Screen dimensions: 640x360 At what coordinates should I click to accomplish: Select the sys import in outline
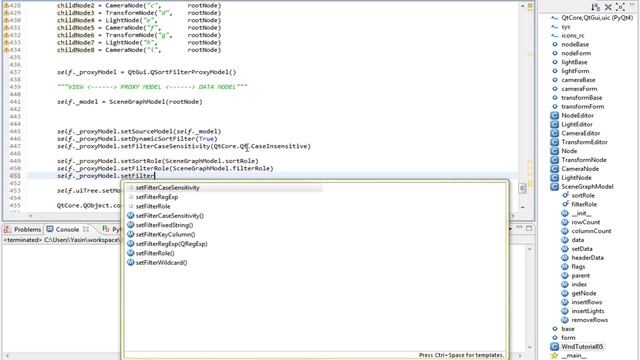click(x=566, y=27)
